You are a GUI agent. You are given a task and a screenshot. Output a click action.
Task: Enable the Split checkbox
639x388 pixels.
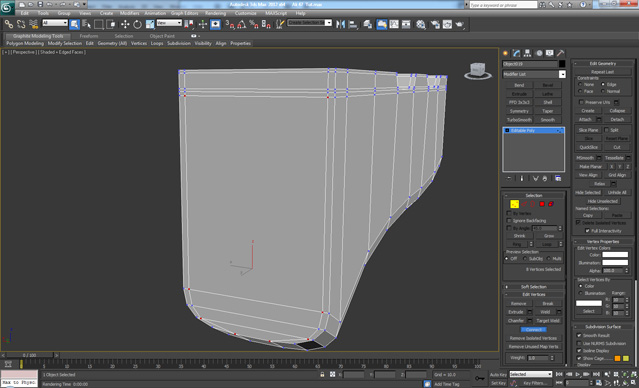pyautogui.click(x=606, y=130)
